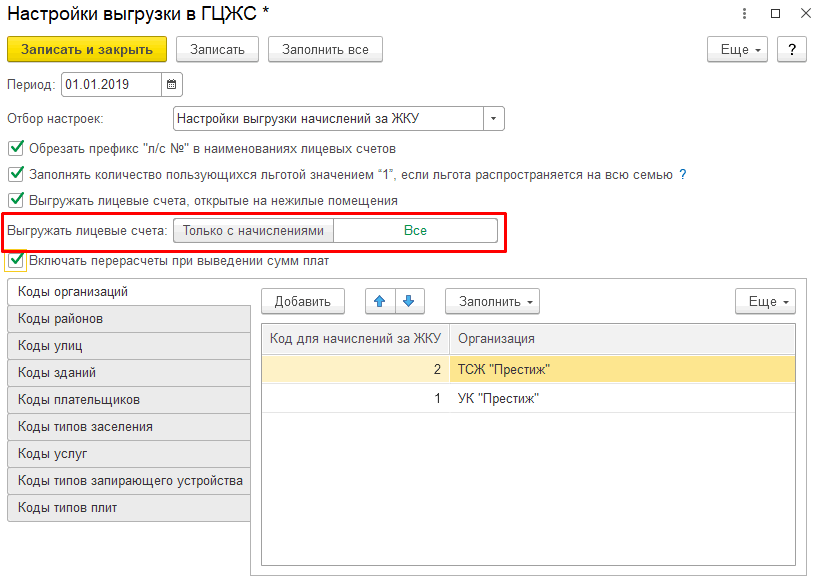Move selected row down with arrow

pos(409,301)
